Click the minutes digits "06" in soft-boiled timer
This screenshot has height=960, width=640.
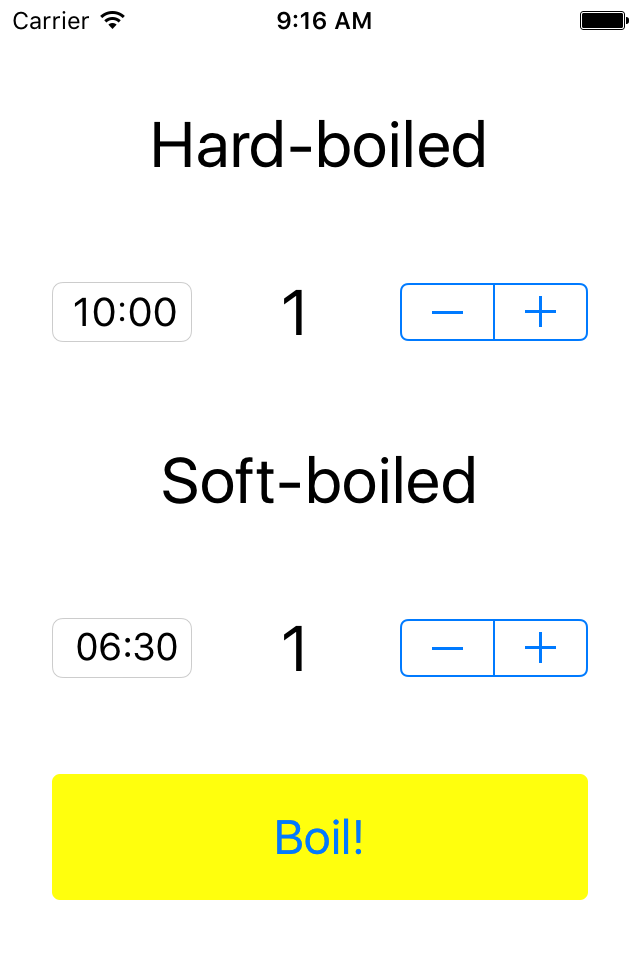98,648
